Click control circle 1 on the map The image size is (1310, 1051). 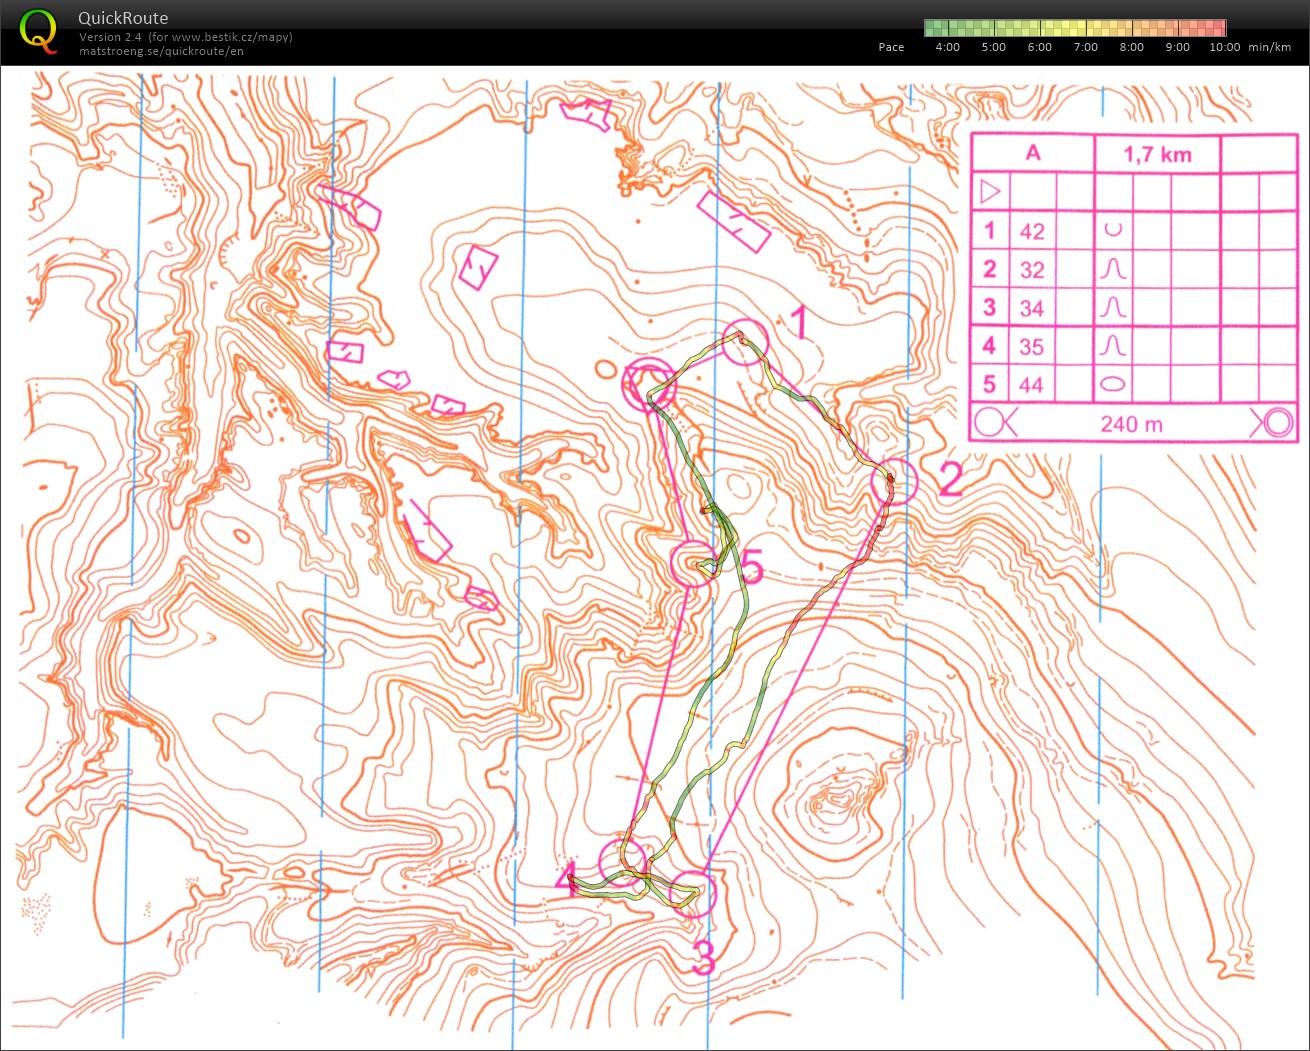[744, 343]
